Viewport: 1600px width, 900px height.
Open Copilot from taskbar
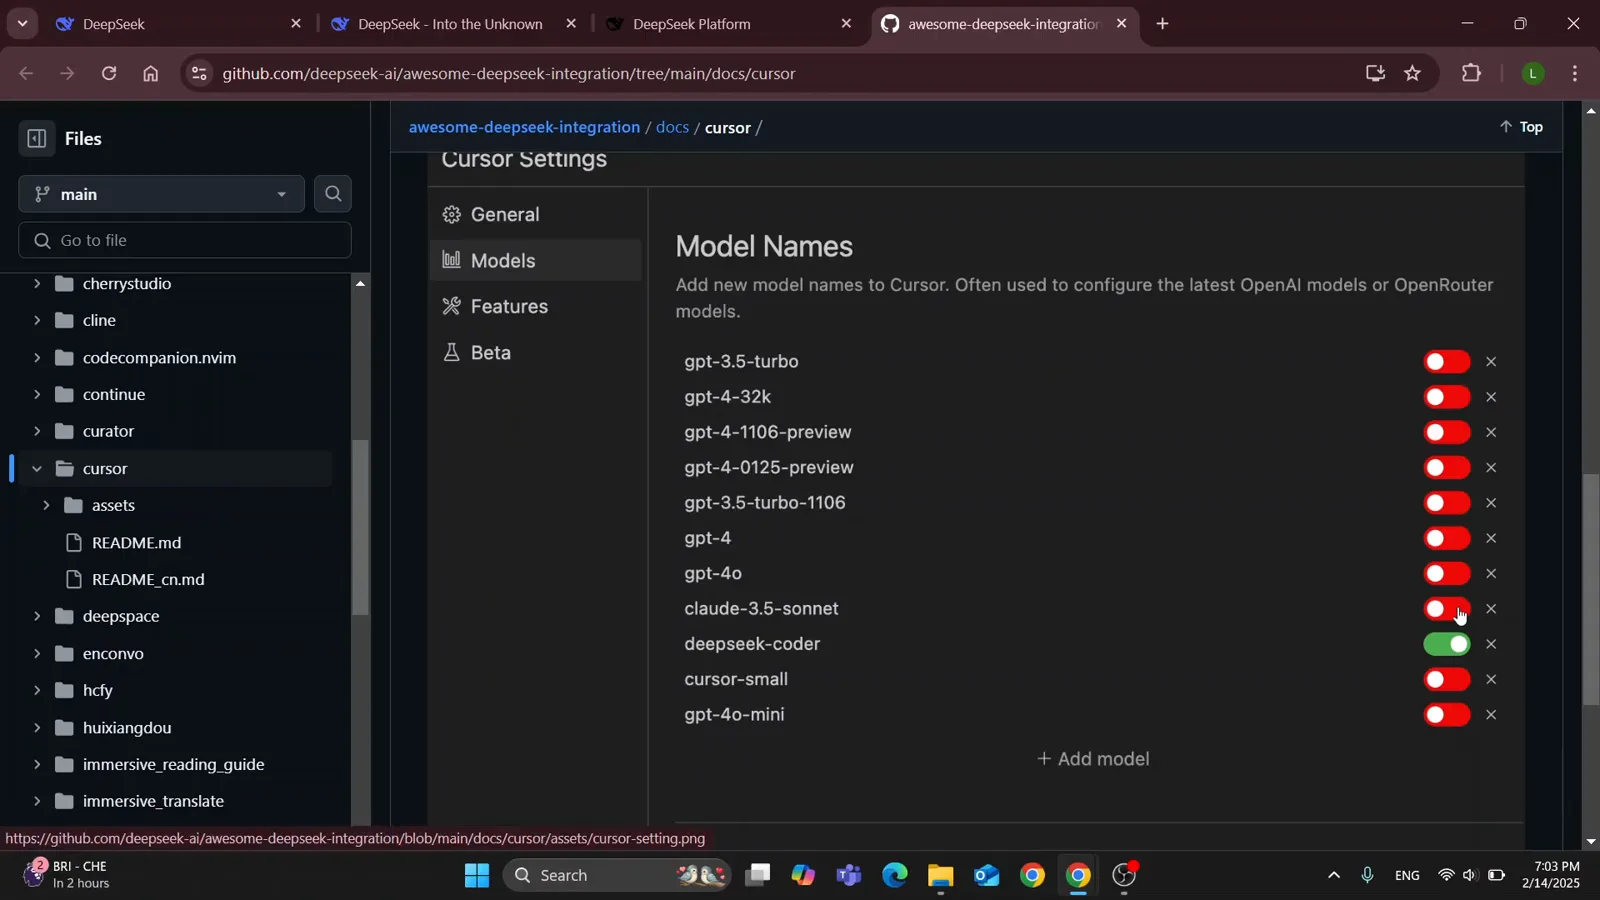pos(803,876)
